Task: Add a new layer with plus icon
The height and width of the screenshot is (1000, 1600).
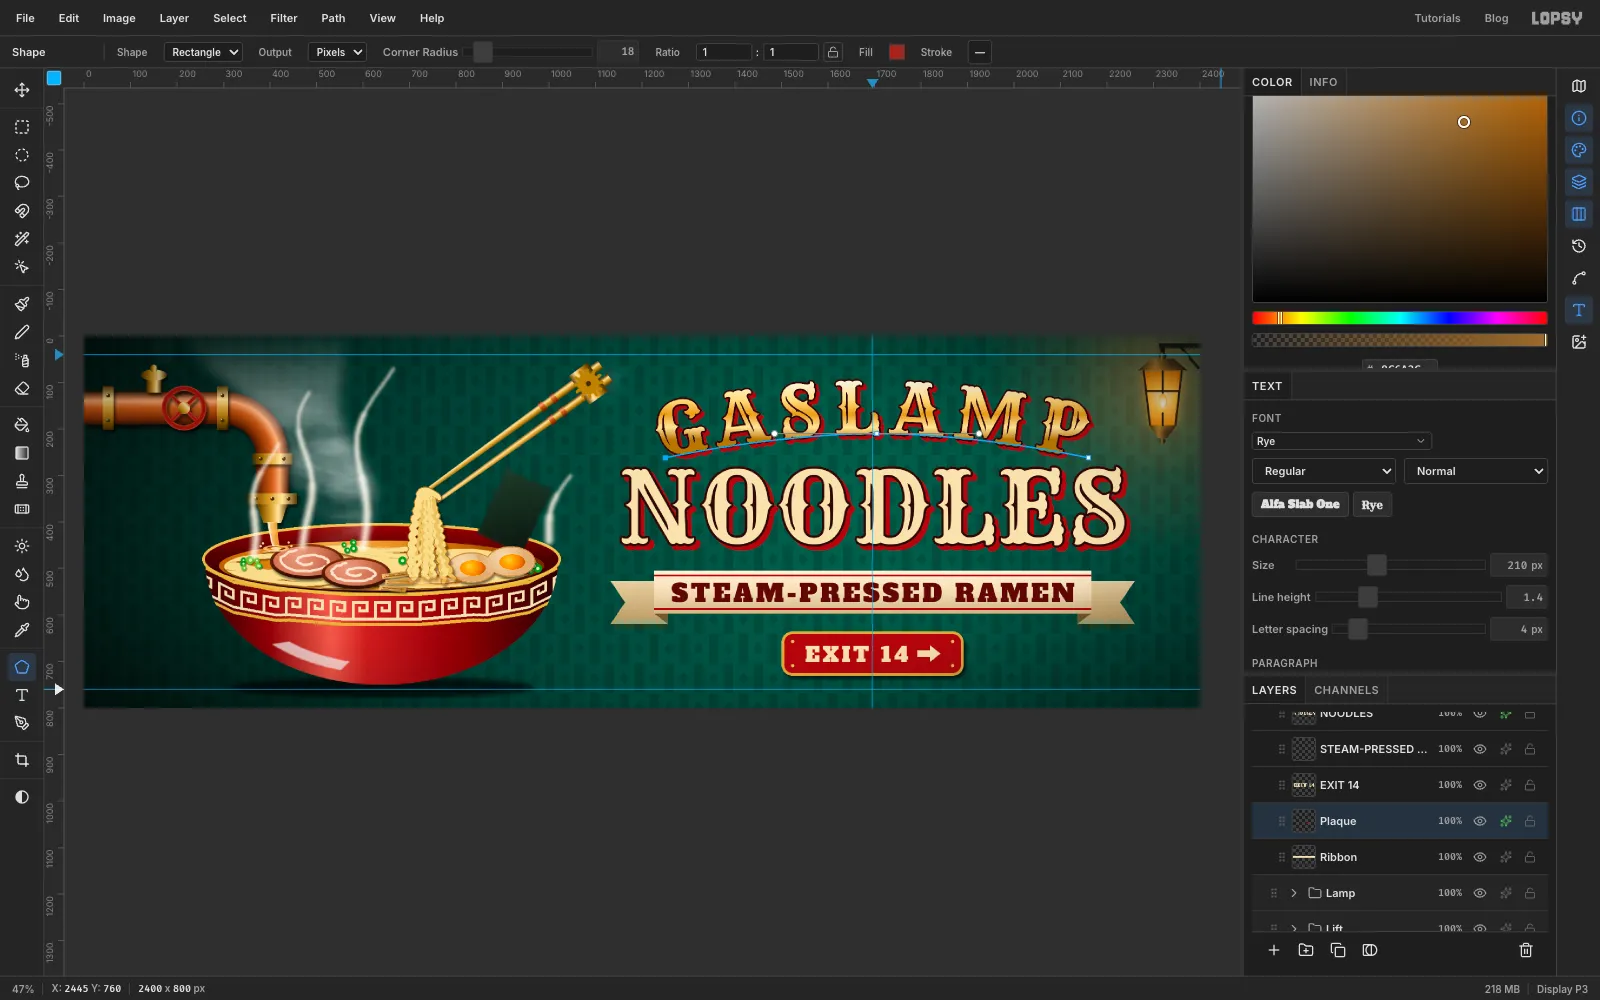Action: (x=1274, y=950)
